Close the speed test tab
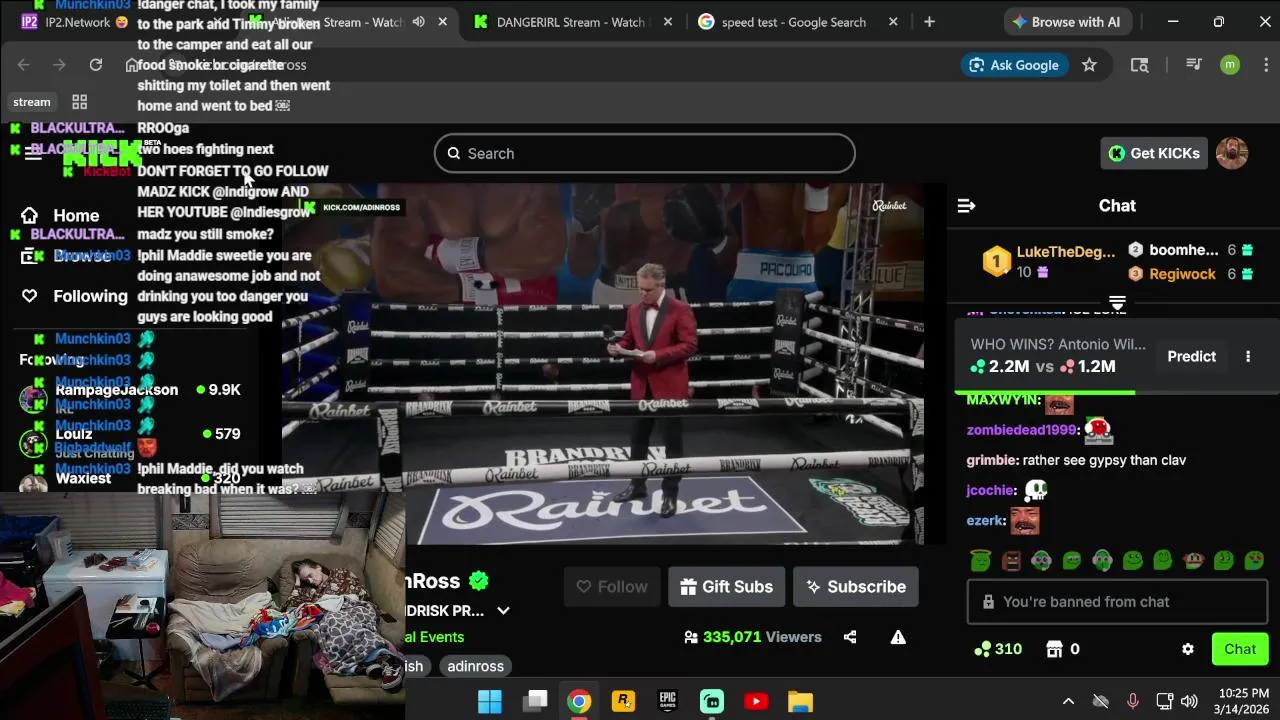Viewport: 1280px width, 720px height. point(893,22)
